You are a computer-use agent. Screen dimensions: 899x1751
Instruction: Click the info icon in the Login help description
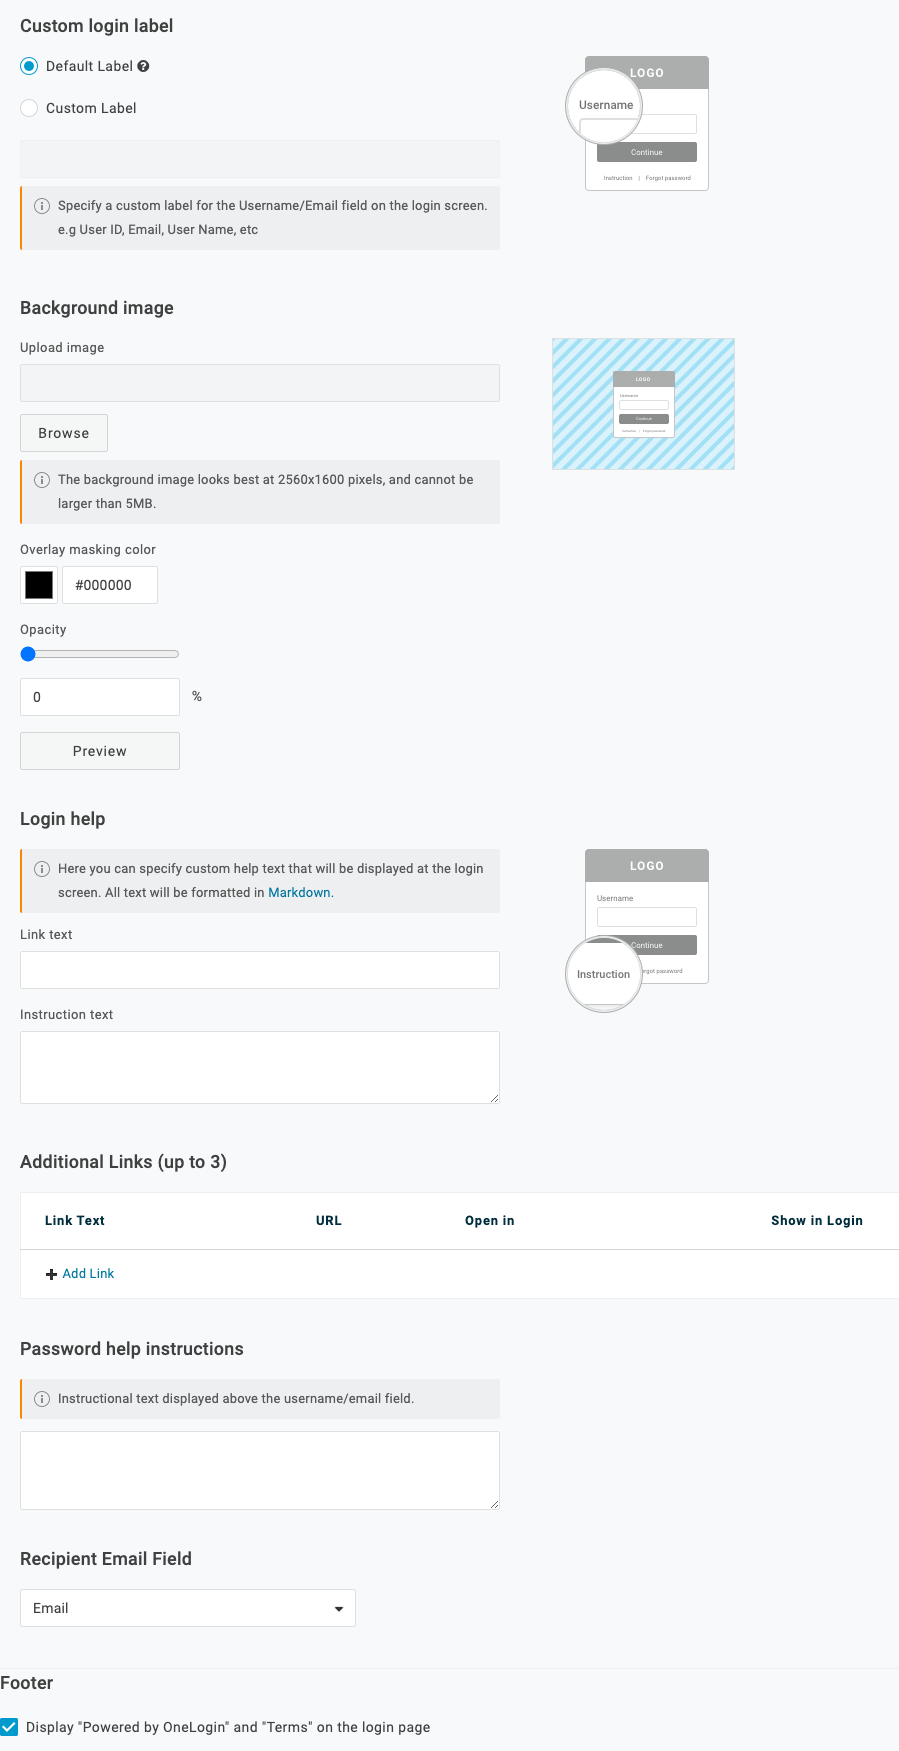pos(41,869)
